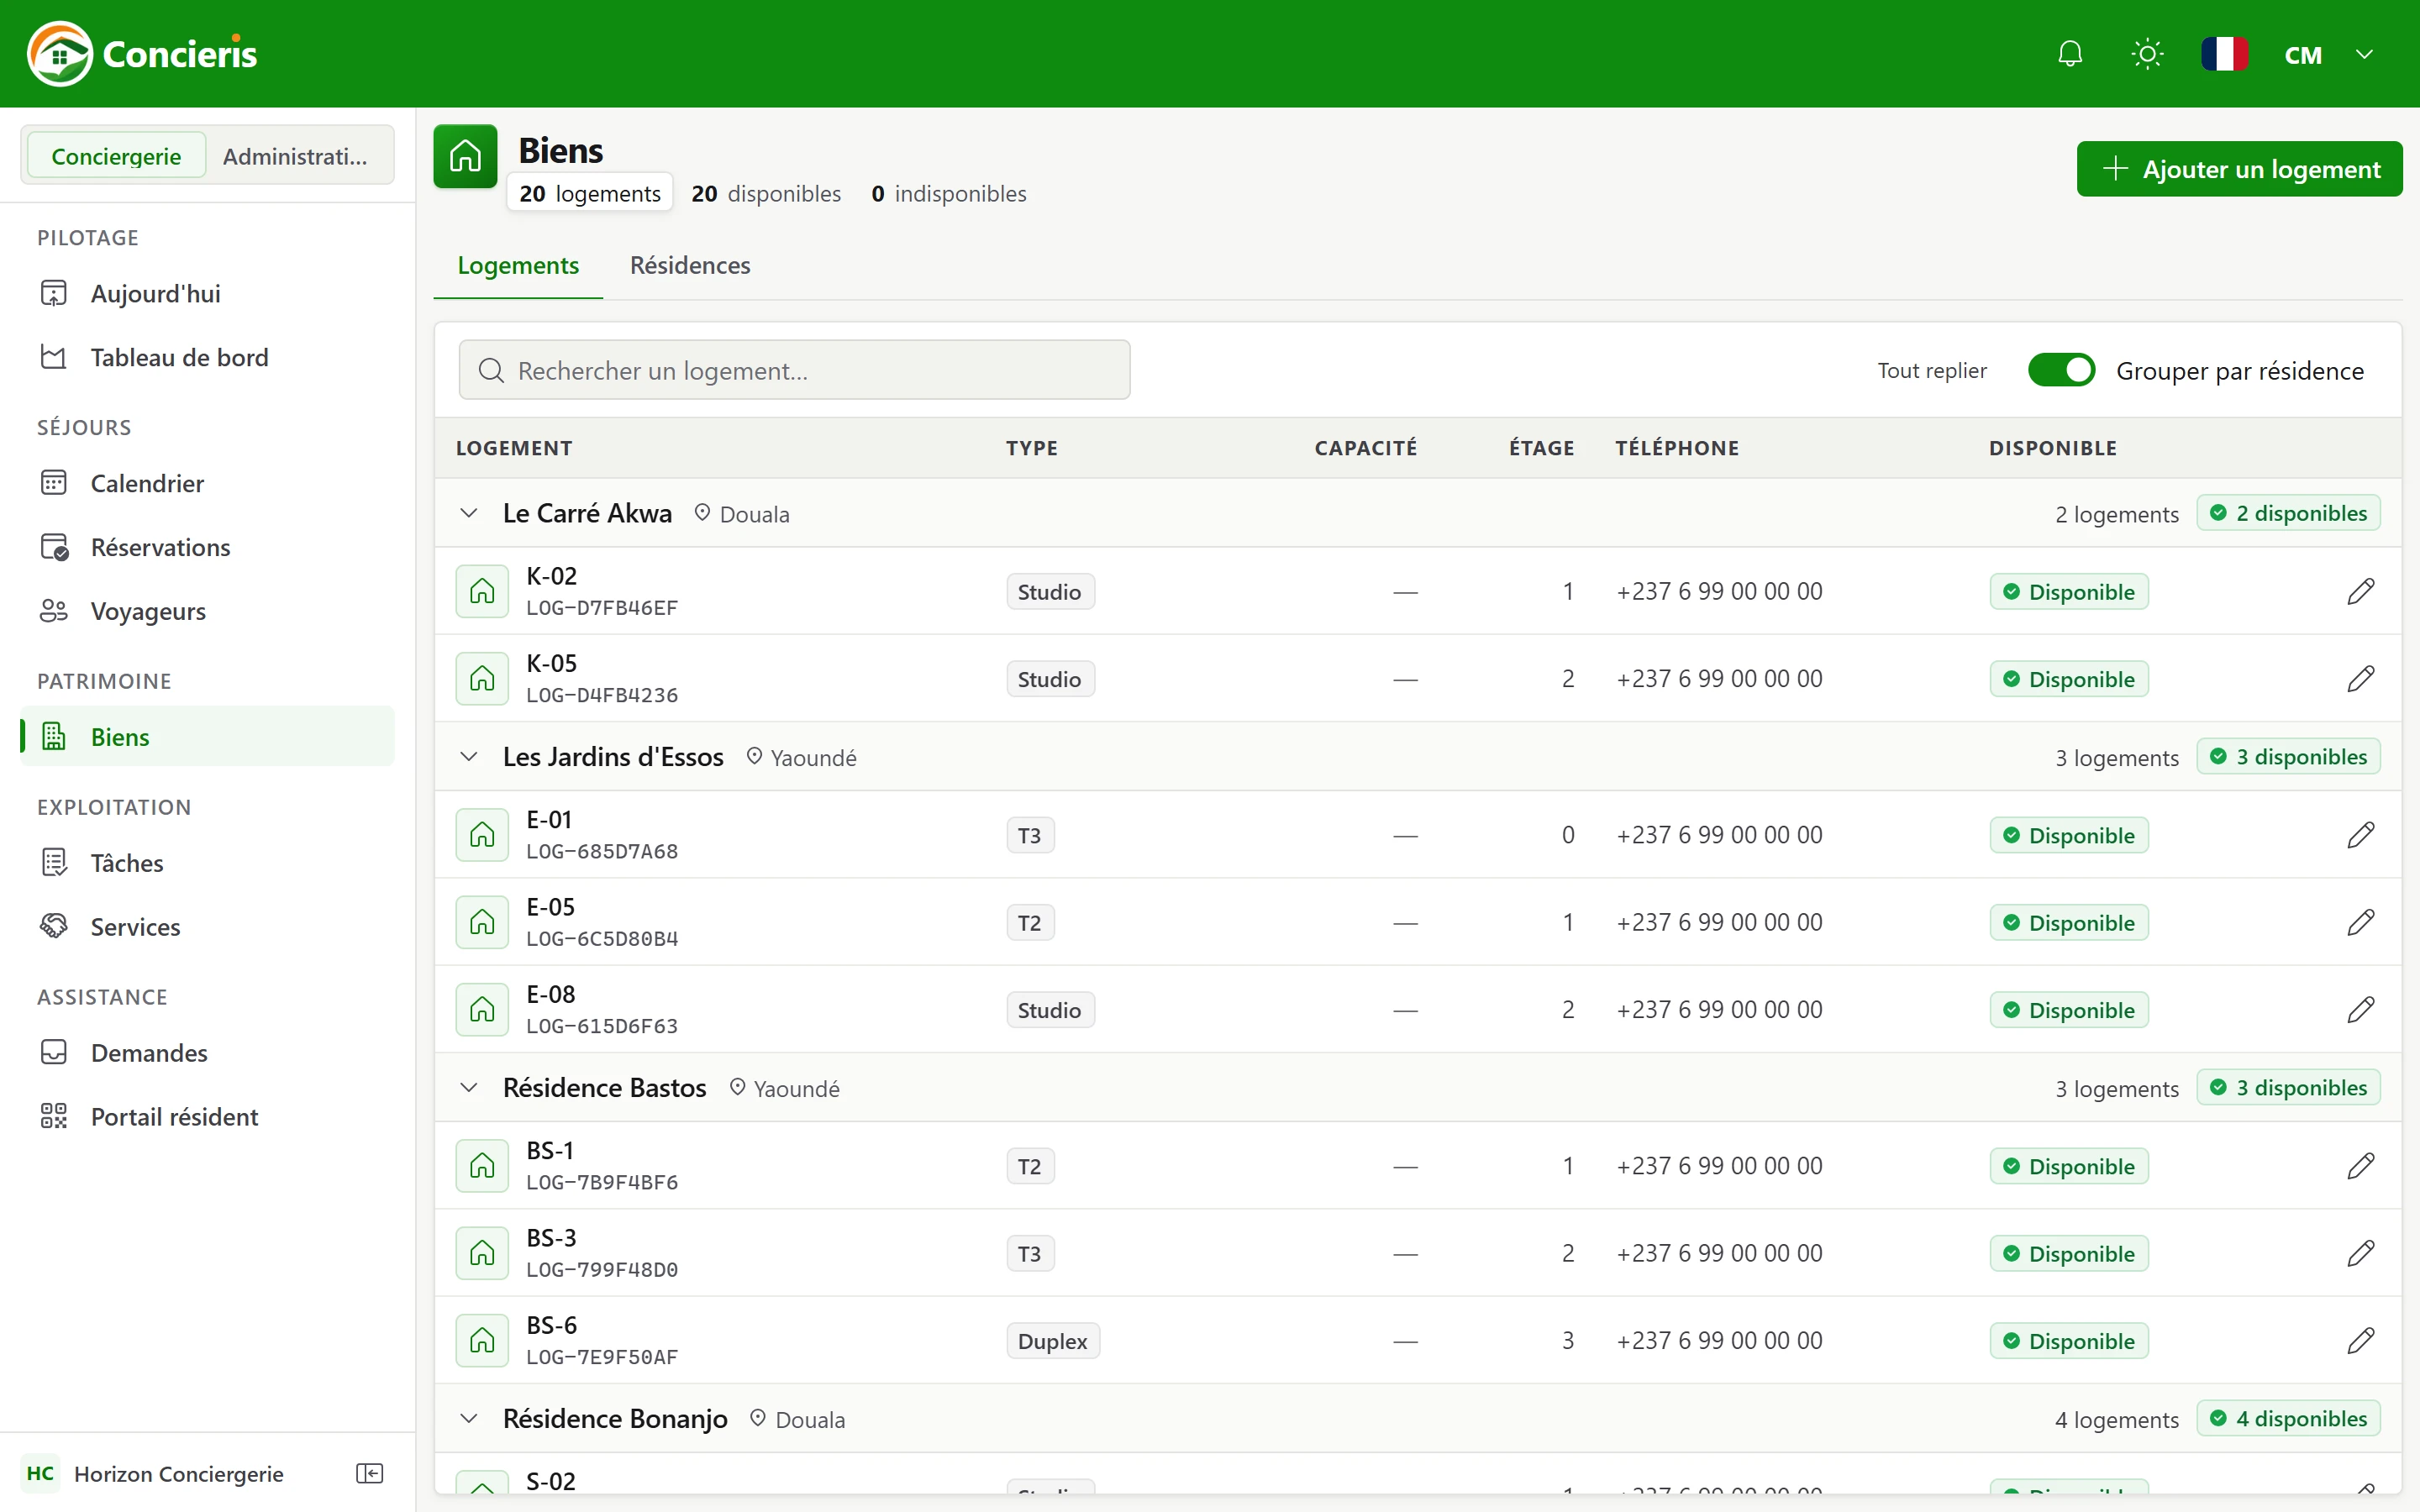Open Portail résident in the sidebar
The height and width of the screenshot is (1512, 2420).
point(207,1117)
